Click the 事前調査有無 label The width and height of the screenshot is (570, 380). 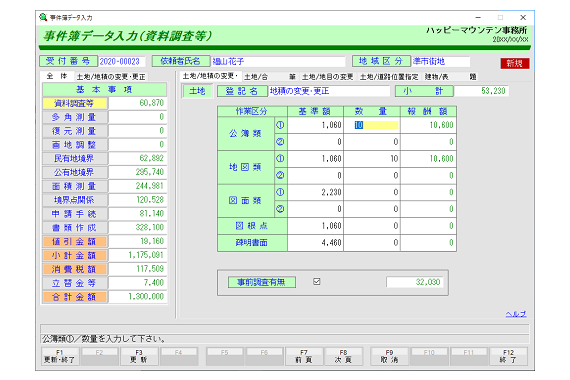(x=262, y=282)
